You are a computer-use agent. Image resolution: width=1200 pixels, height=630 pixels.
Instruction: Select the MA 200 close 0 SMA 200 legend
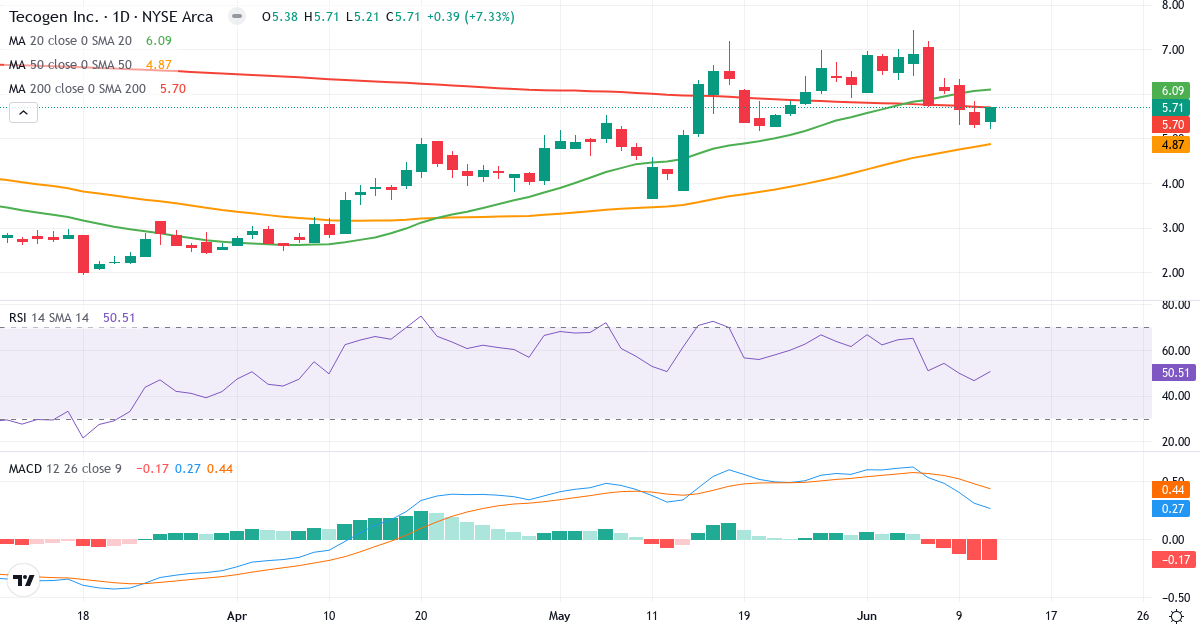pyautogui.click(x=77, y=89)
